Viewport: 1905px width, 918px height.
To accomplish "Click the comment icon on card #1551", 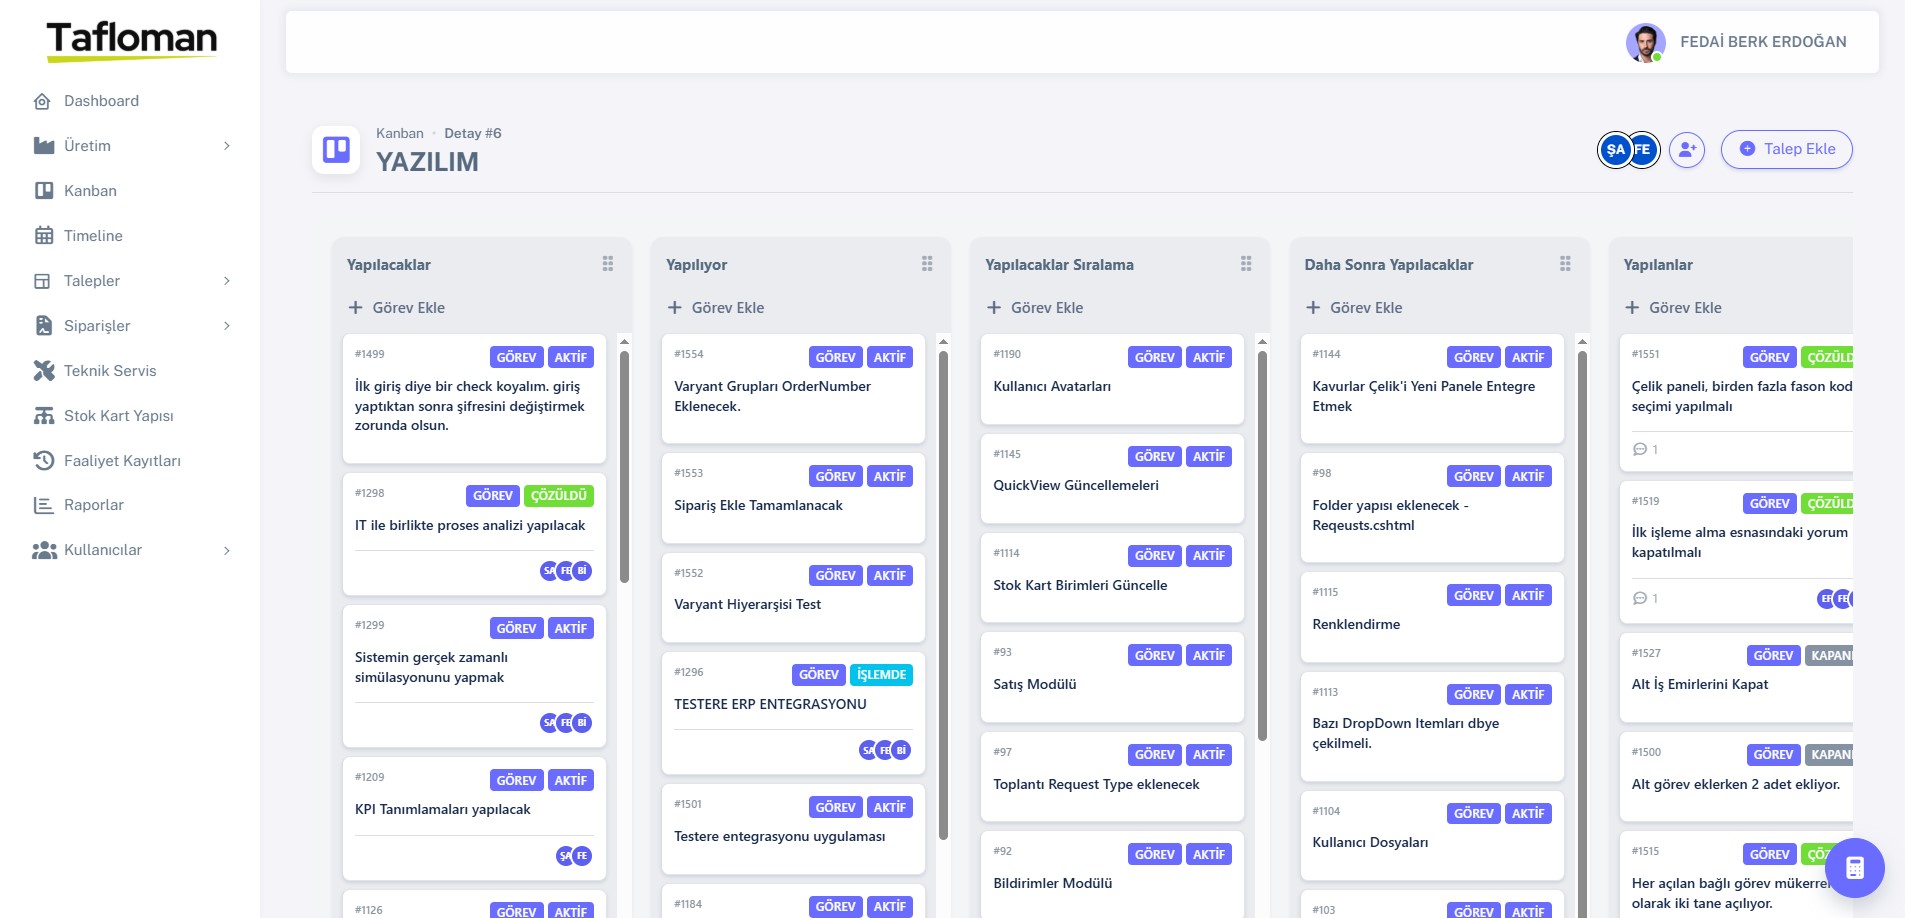I will [1640, 450].
